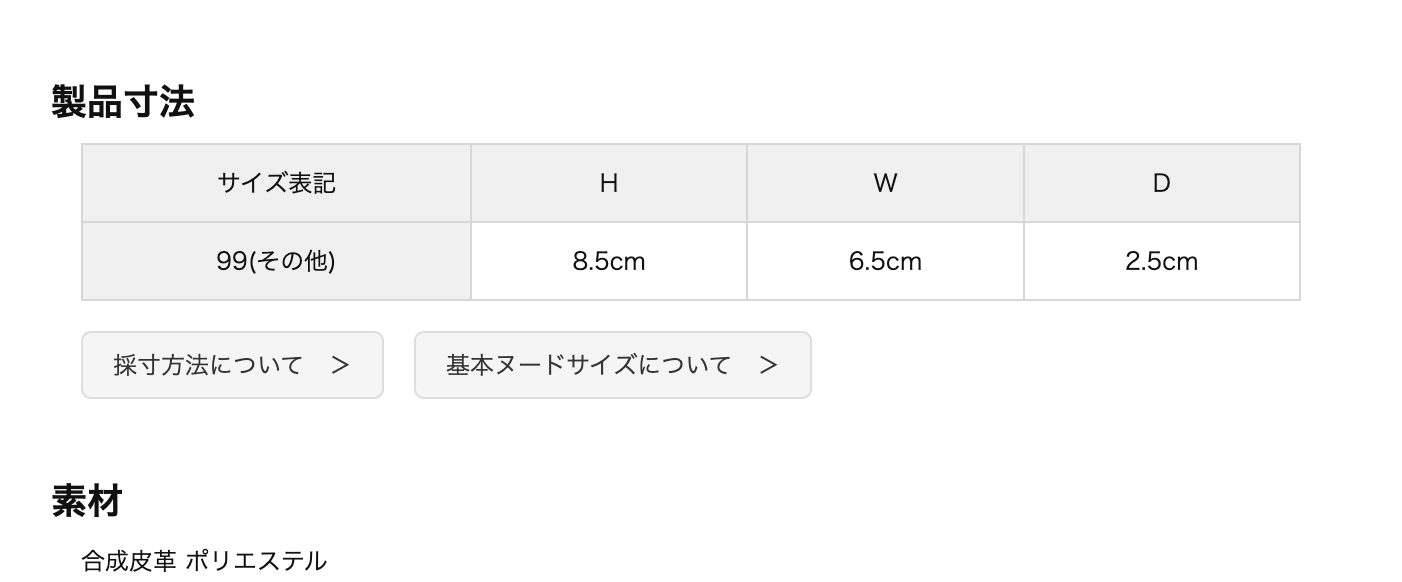Click the サイズ表記 header cell
The height and width of the screenshot is (582, 1402).
[276, 183]
